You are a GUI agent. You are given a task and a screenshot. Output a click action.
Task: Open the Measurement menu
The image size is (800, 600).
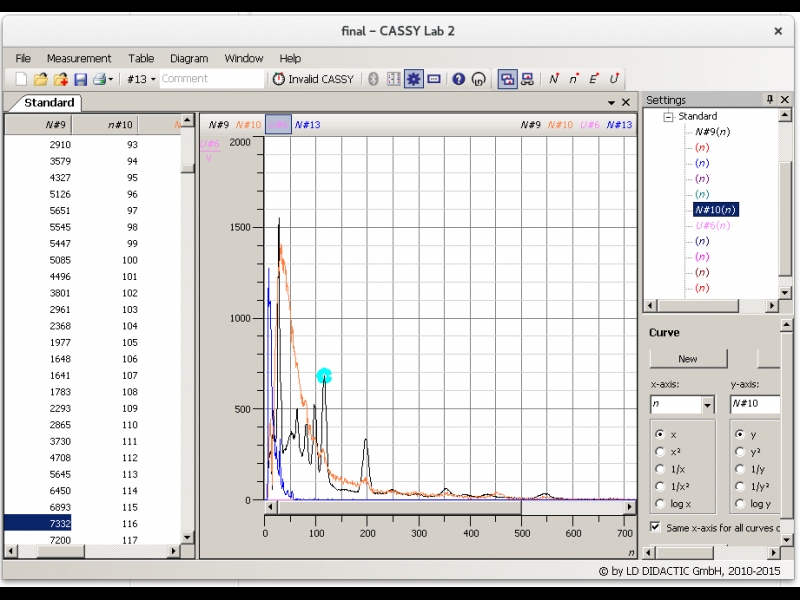coord(79,58)
